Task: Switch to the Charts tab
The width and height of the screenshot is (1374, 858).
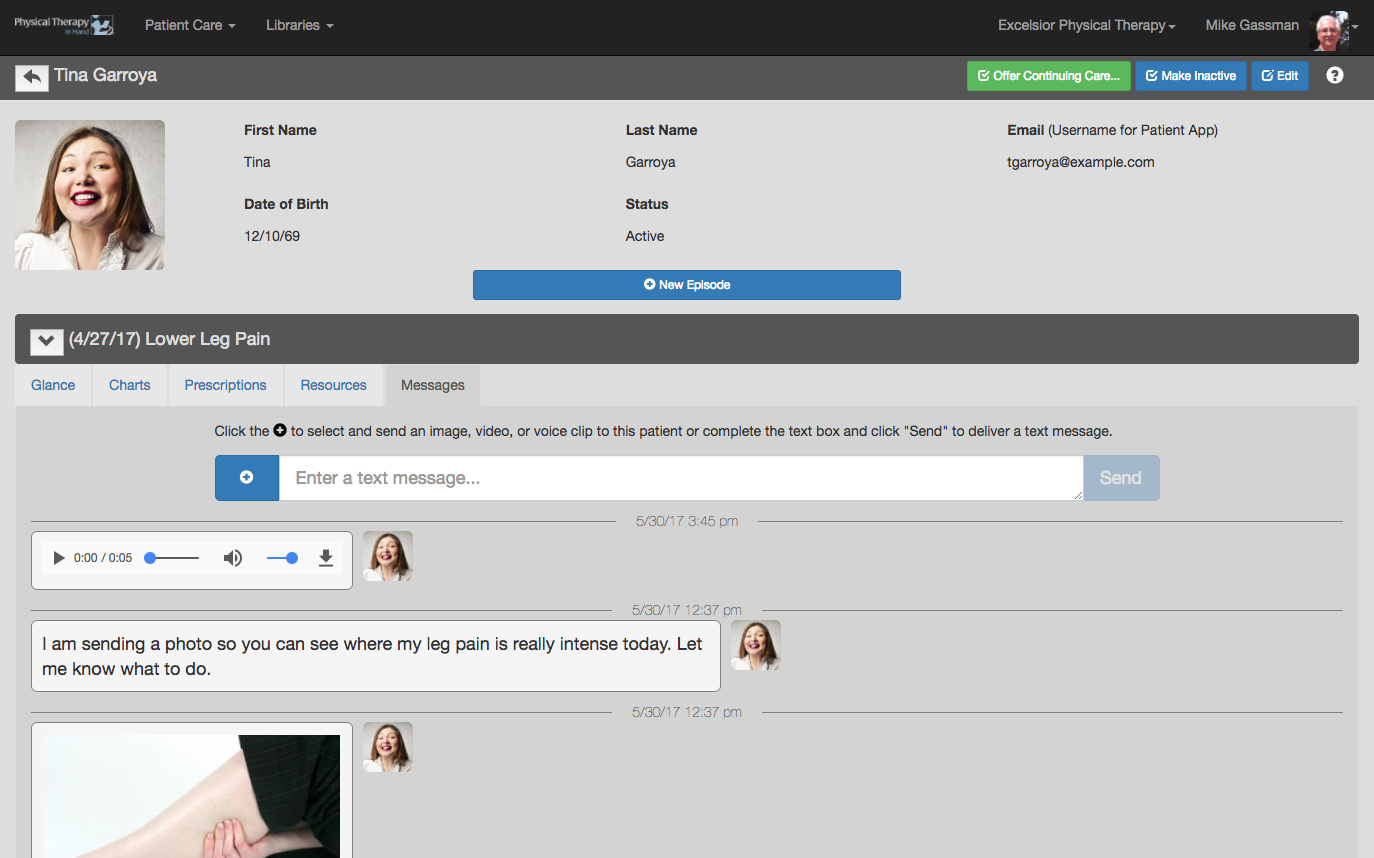Action: (x=130, y=385)
